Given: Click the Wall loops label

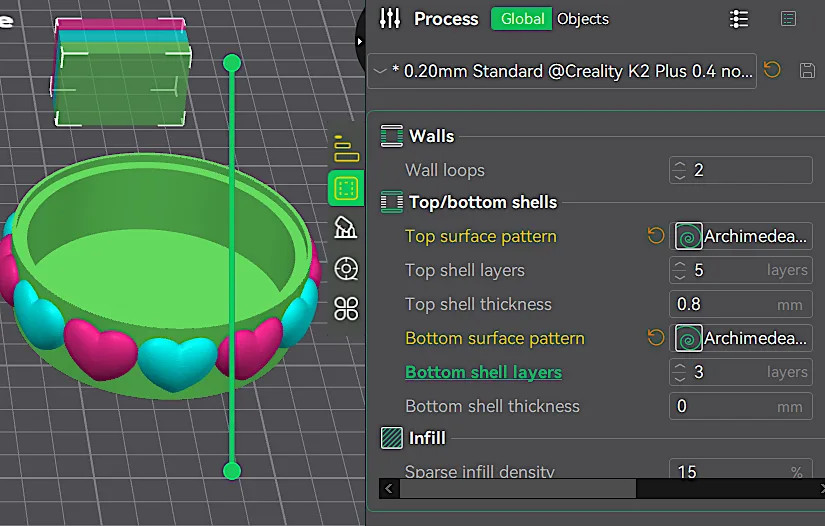Looking at the screenshot, I should pos(445,170).
